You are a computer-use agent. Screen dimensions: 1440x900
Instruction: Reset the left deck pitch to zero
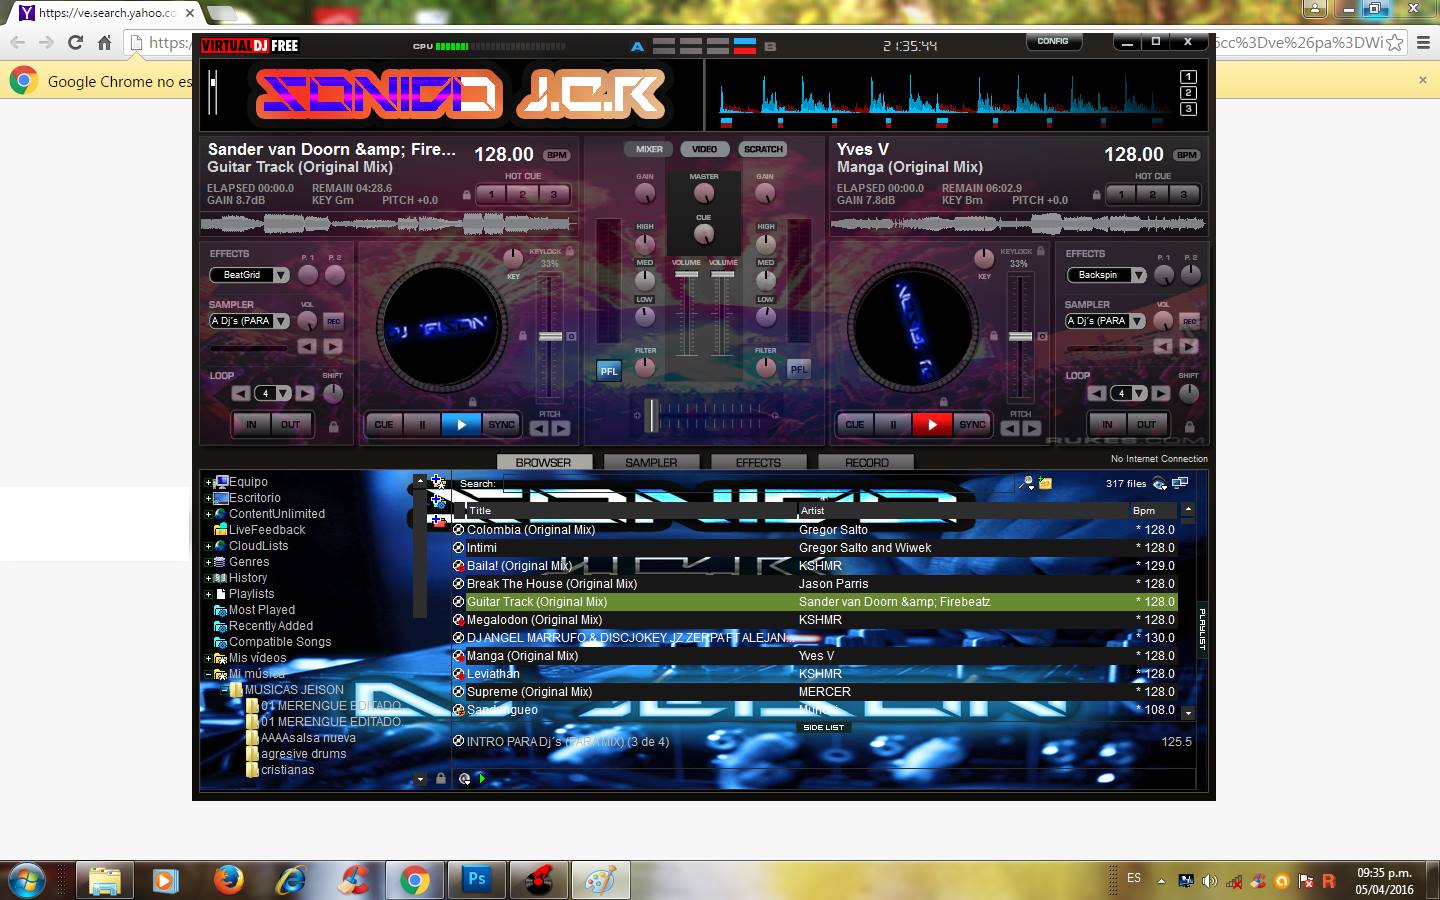(x=571, y=337)
